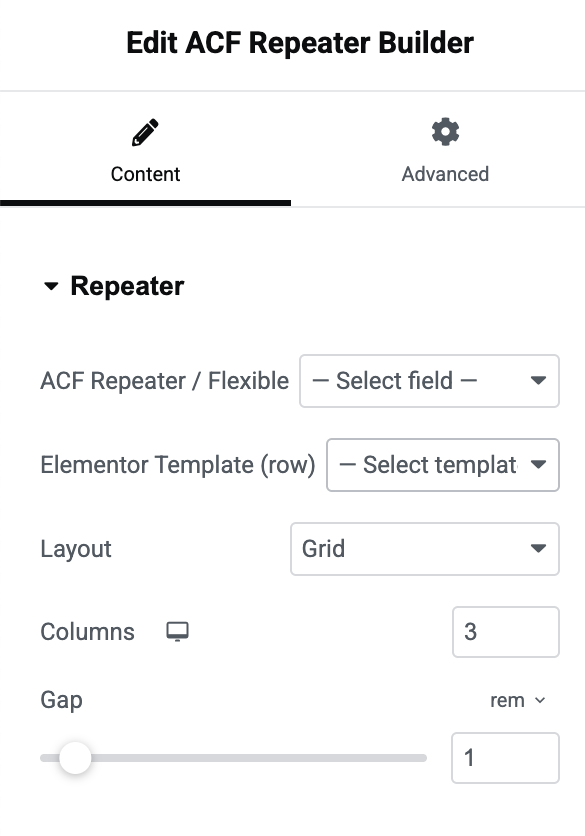Click the Repeater section header
Screen dimensions: 585x836
pos(125,286)
